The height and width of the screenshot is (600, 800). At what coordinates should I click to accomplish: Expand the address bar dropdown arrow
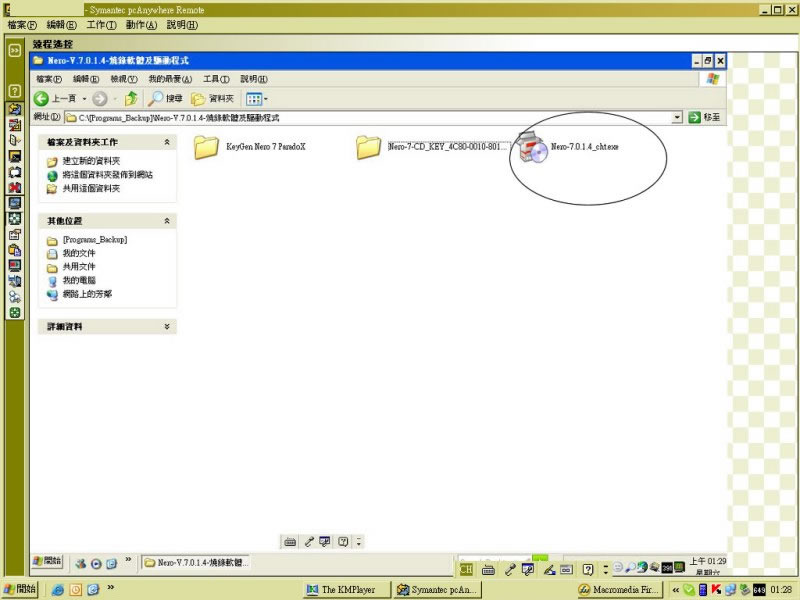[x=677, y=117]
